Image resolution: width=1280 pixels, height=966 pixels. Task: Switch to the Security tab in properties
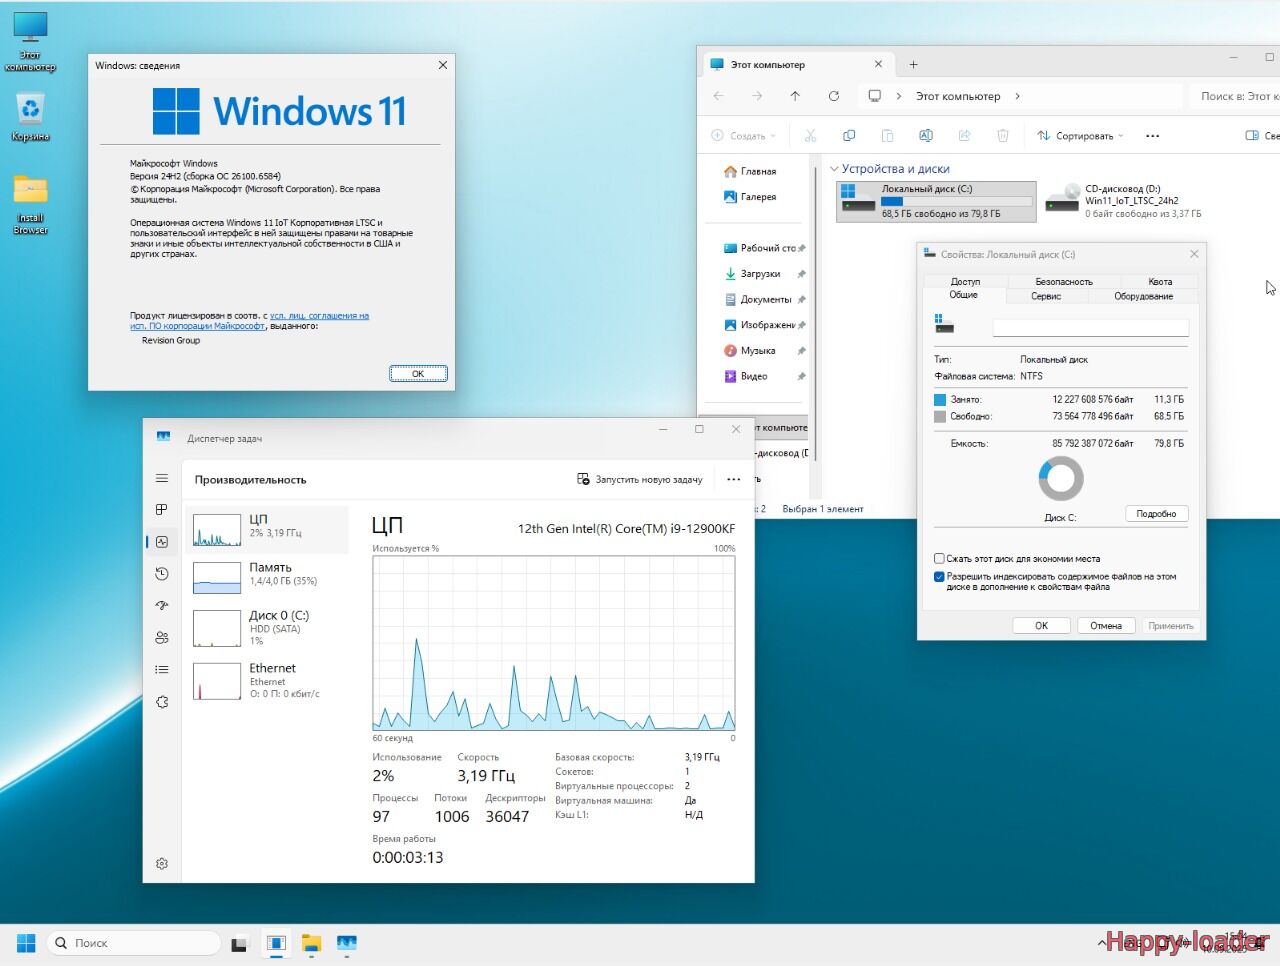(x=1063, y=282)
